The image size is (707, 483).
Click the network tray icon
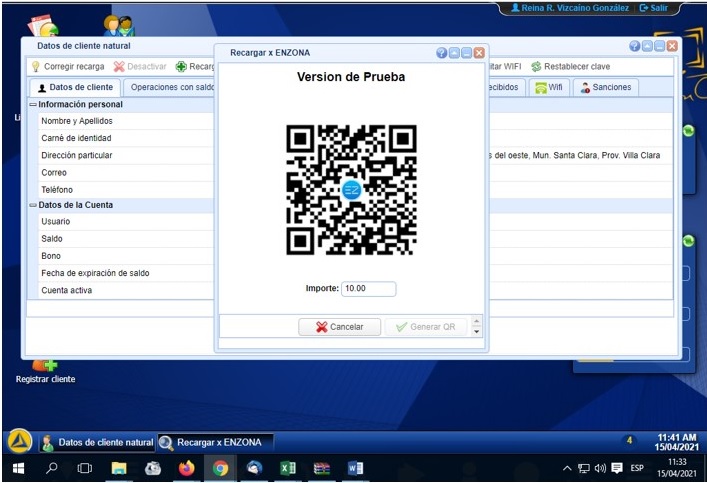583,469
